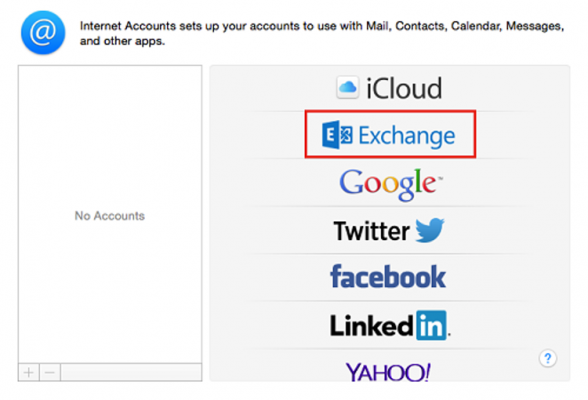Viewport: 588px width, 400px height.
Task: Select the iCloud text label
Action: (x=404, y=88)
